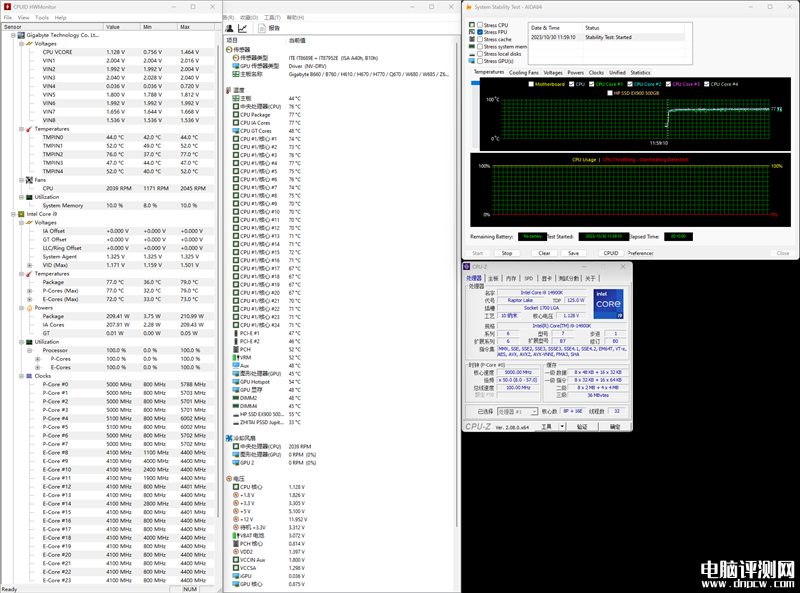Click the Voltages lightning icon under Gigabyte
Image resolution: width=800 pixels, height=593 pixels.
tap(30, 44)
